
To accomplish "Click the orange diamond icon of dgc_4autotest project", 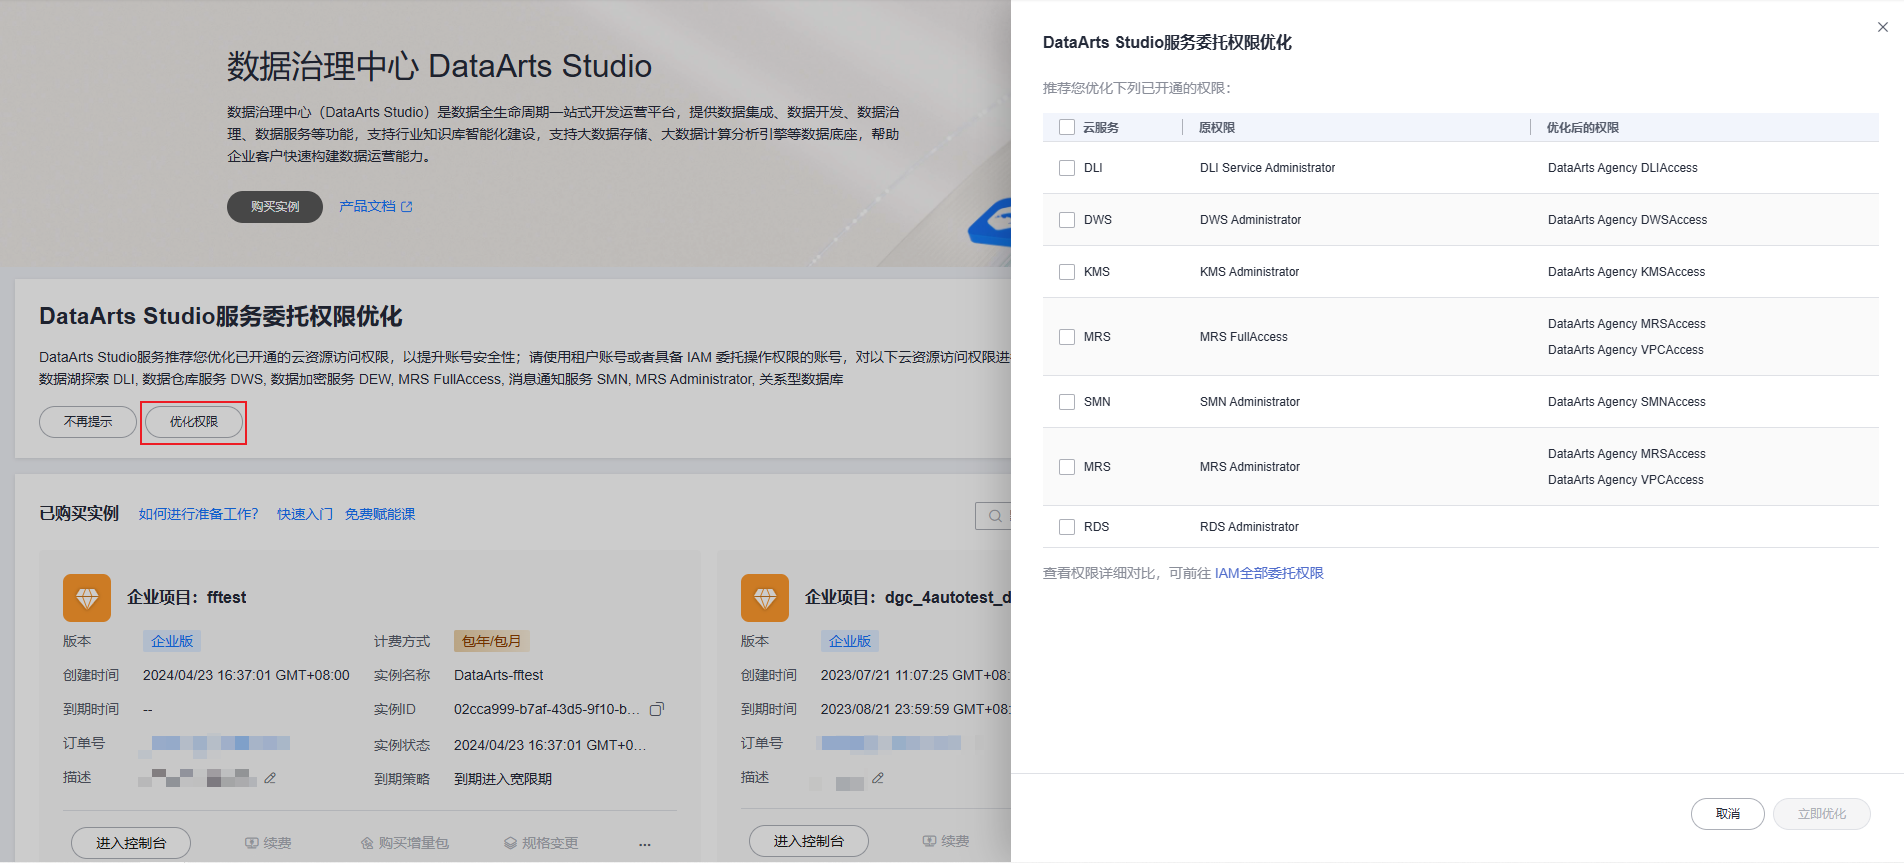I will tap(765, 598).
